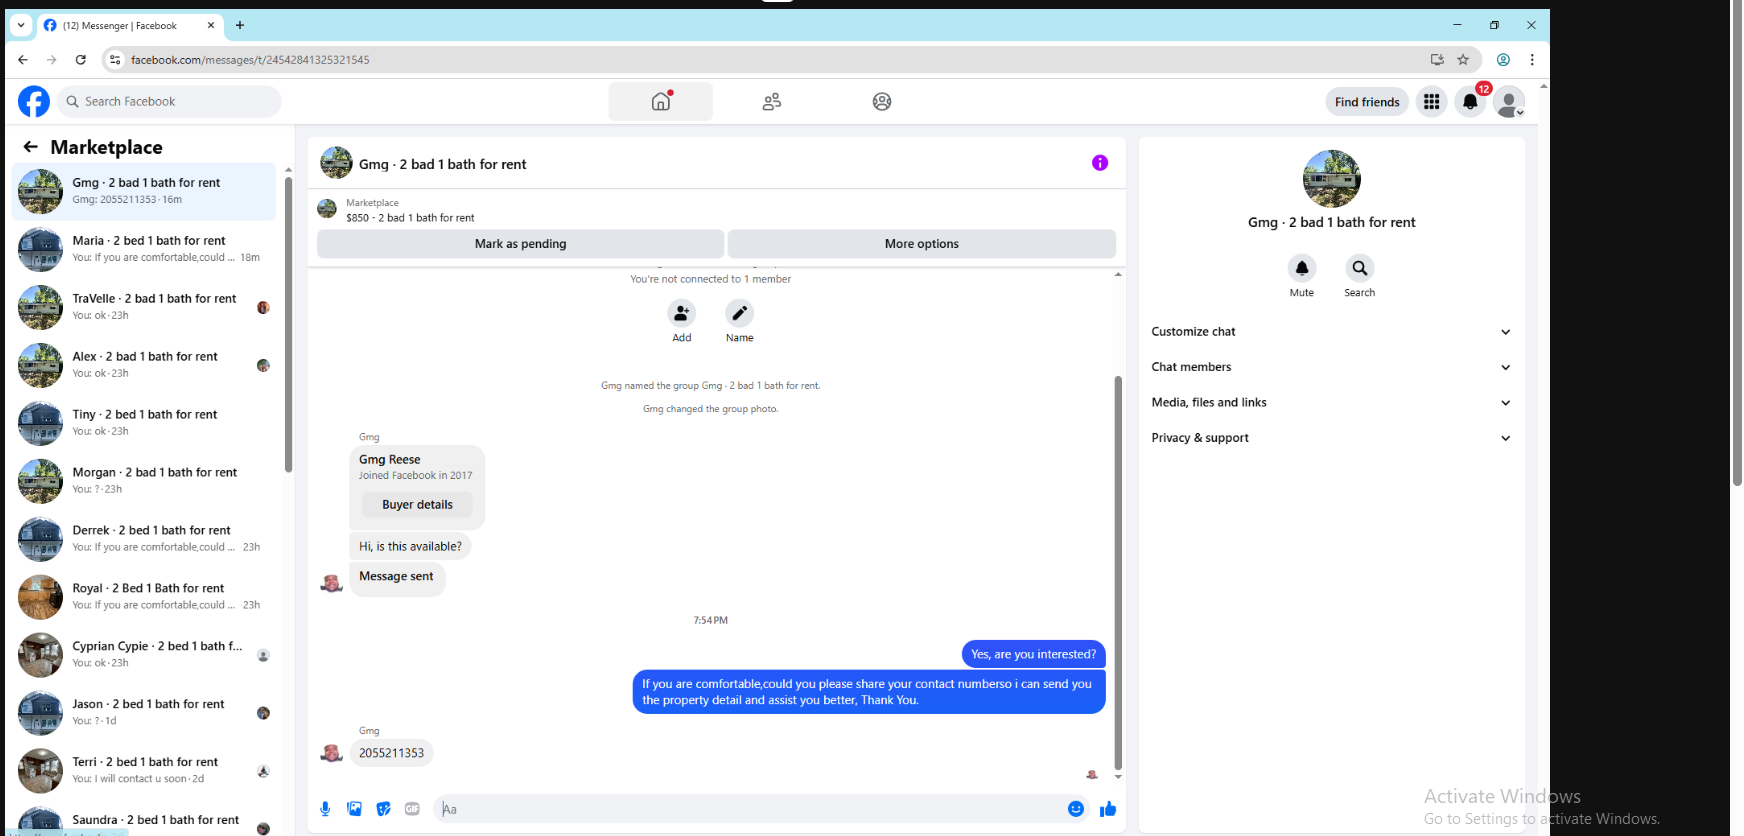Install app icon in address bar
This screenshot has width=1744, height=836.
click(1437, 60)
